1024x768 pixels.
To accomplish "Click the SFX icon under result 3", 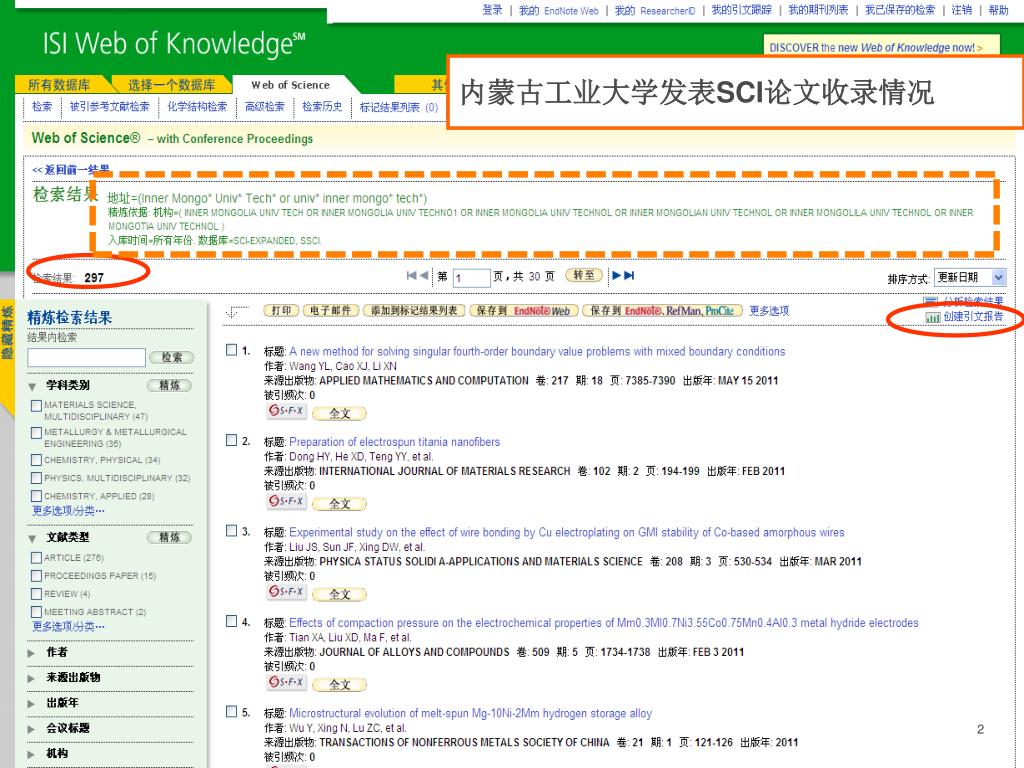I will pyautogui.click(x=286, y=592).
